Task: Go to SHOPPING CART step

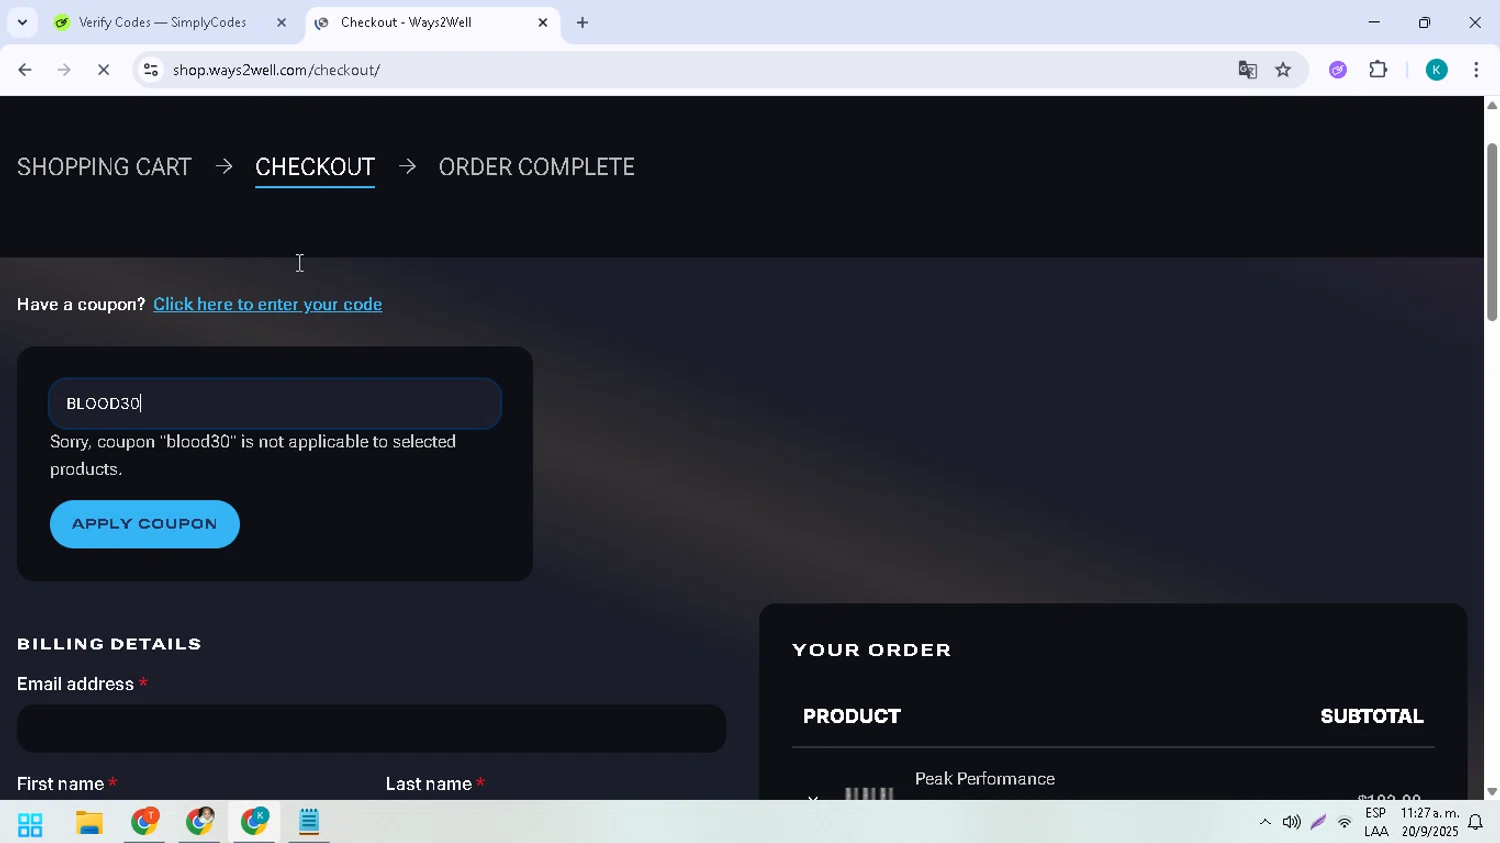Action: pyautogui.click(x=104, y=167)
